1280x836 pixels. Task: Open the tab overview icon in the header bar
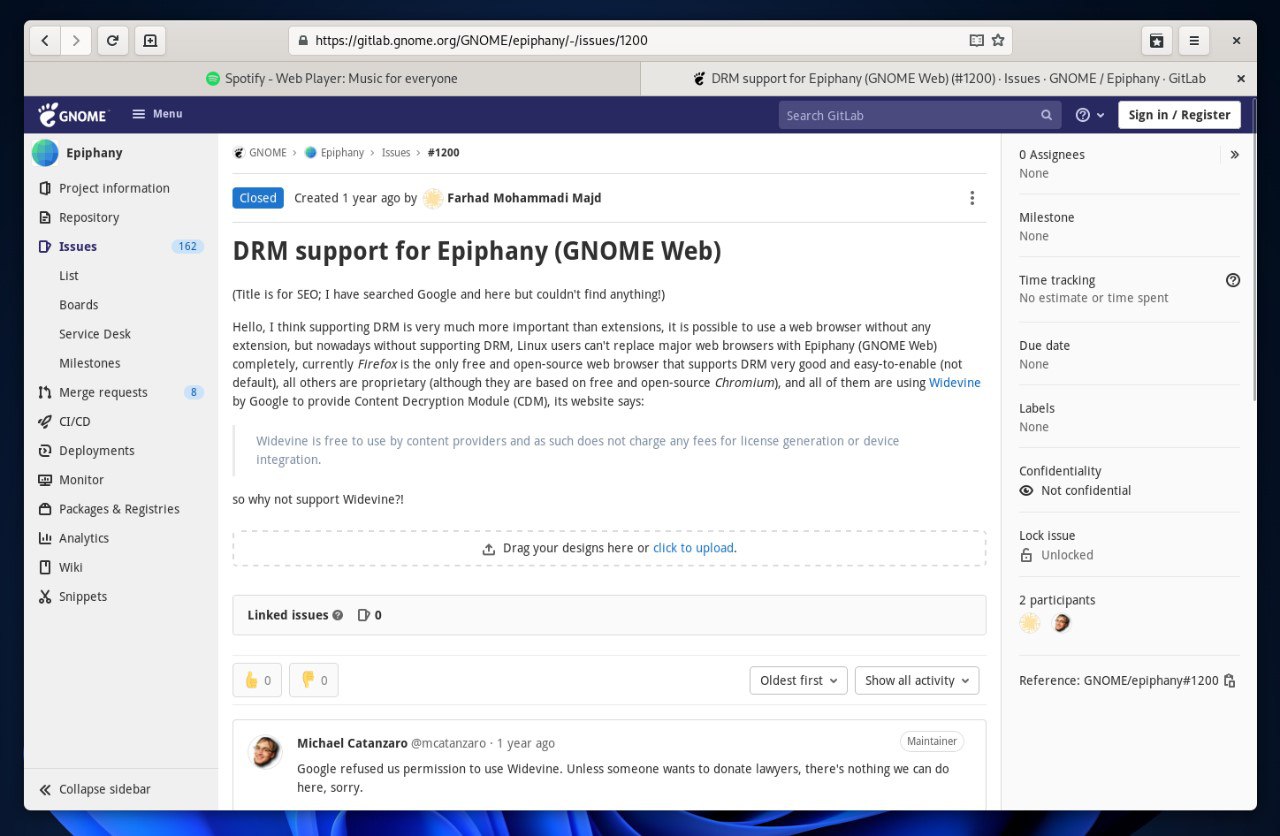pyautogui.click(x=1157, y=41)
